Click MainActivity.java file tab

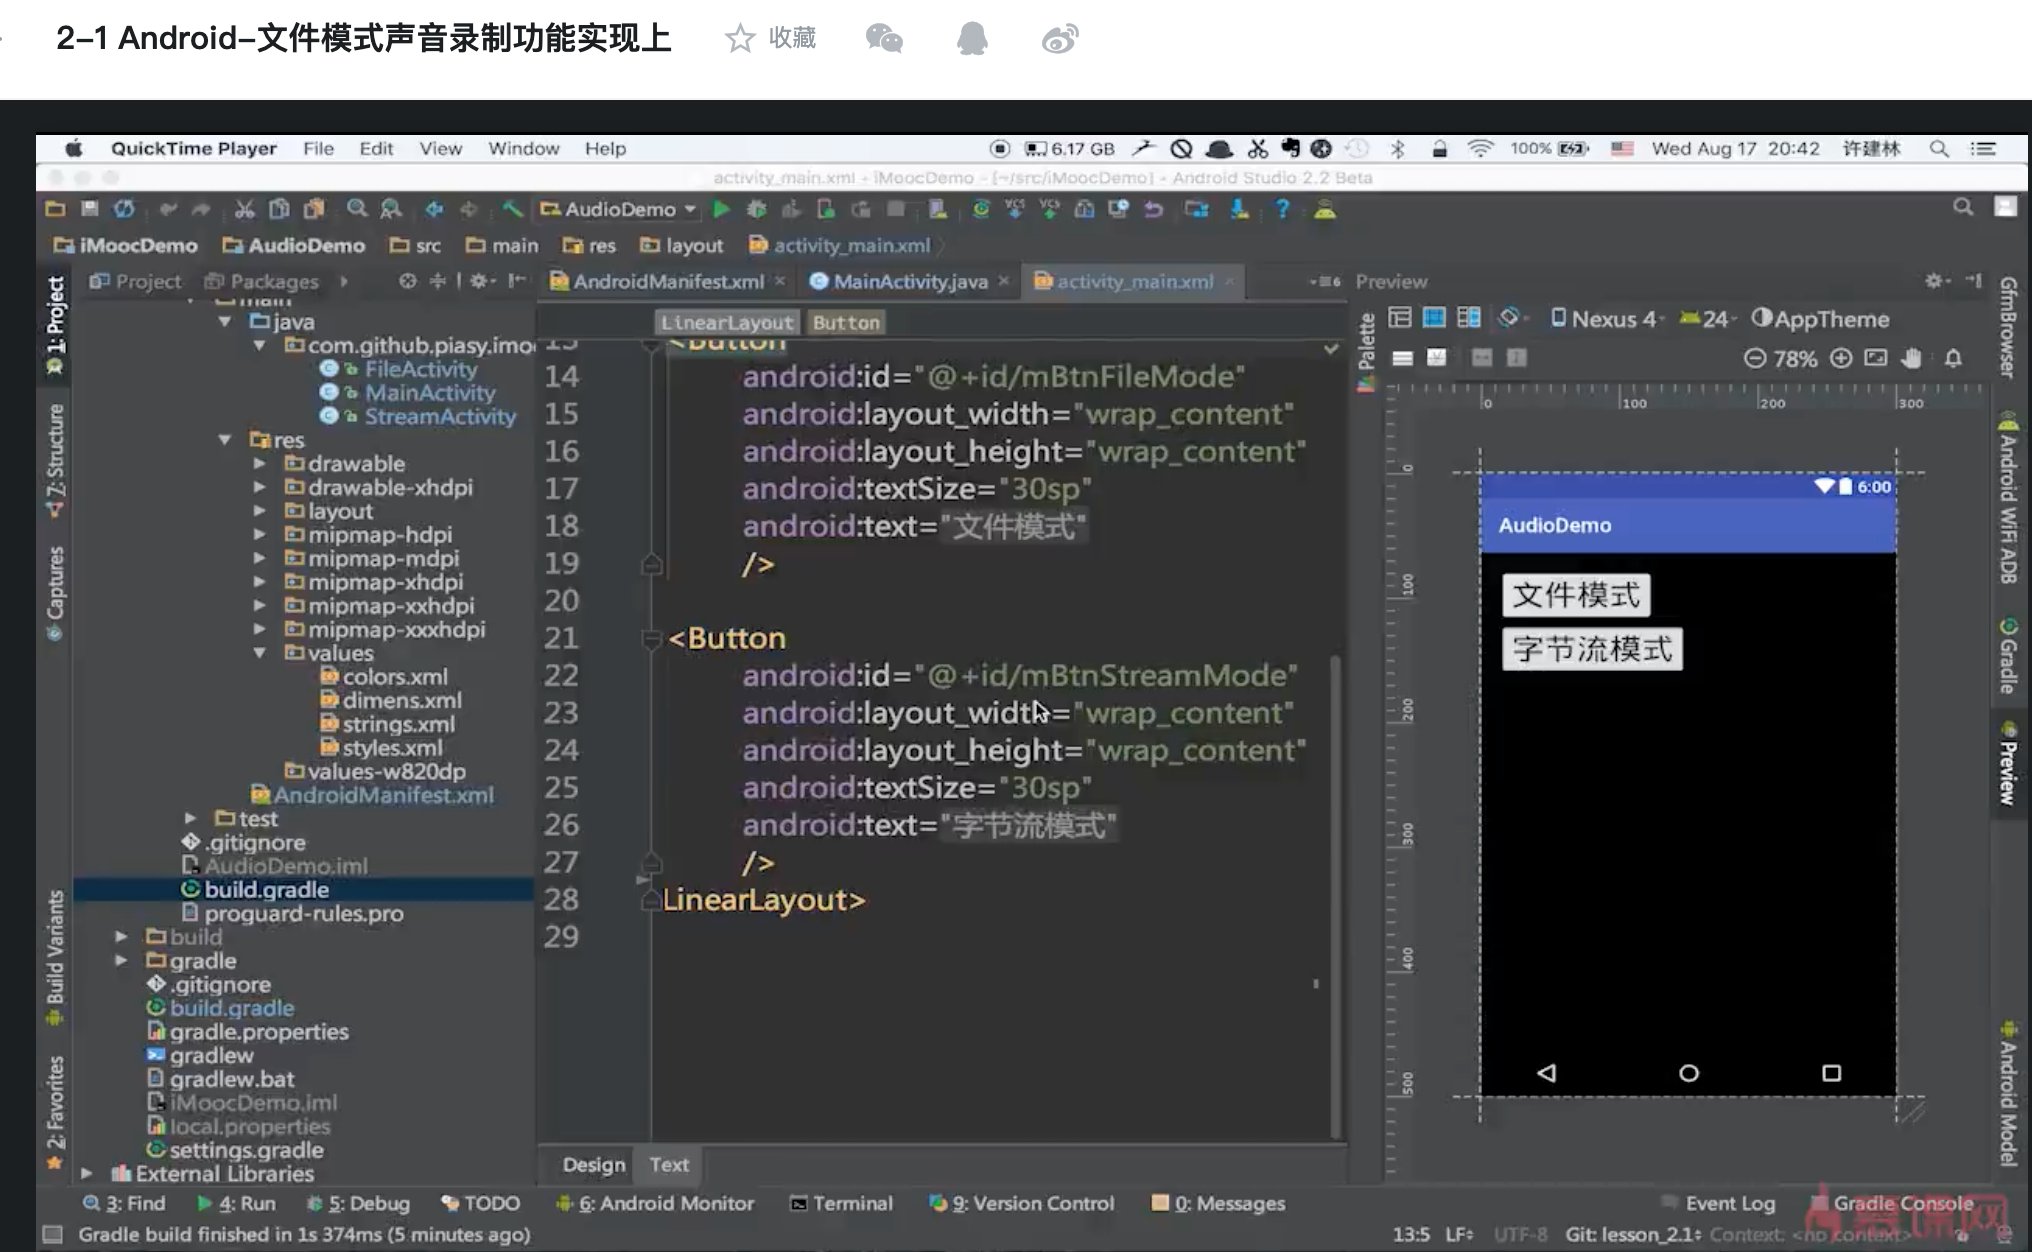click(x=901, y=280)
